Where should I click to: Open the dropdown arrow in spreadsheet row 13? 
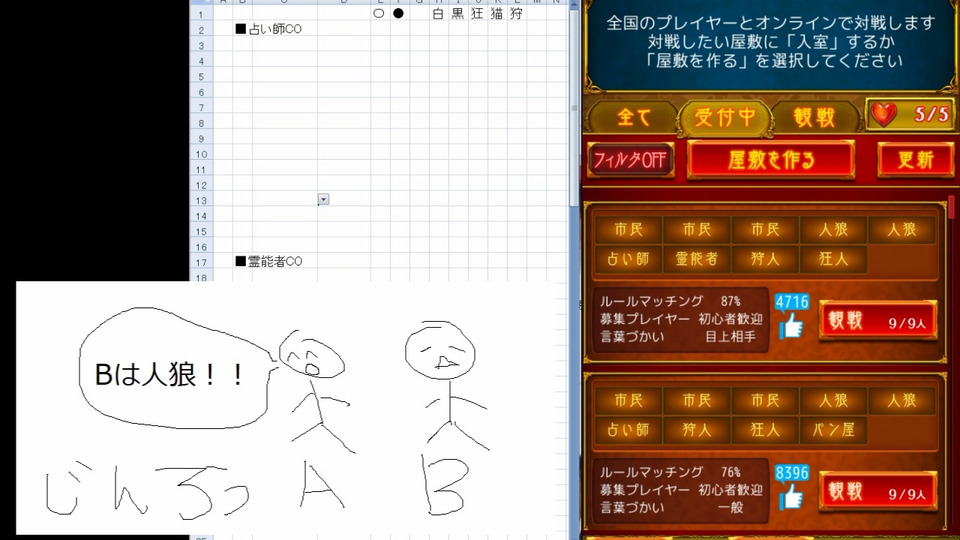point(323,200)
